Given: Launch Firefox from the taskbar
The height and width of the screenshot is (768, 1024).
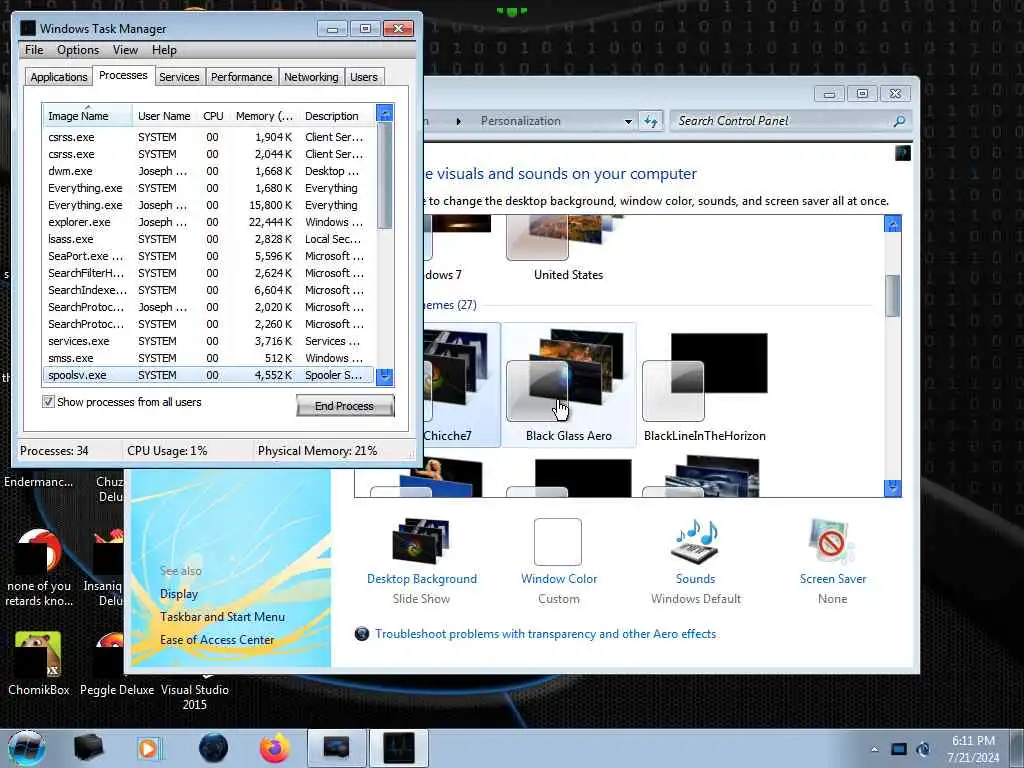Looking at the screenshot, I should pos(275,748).
